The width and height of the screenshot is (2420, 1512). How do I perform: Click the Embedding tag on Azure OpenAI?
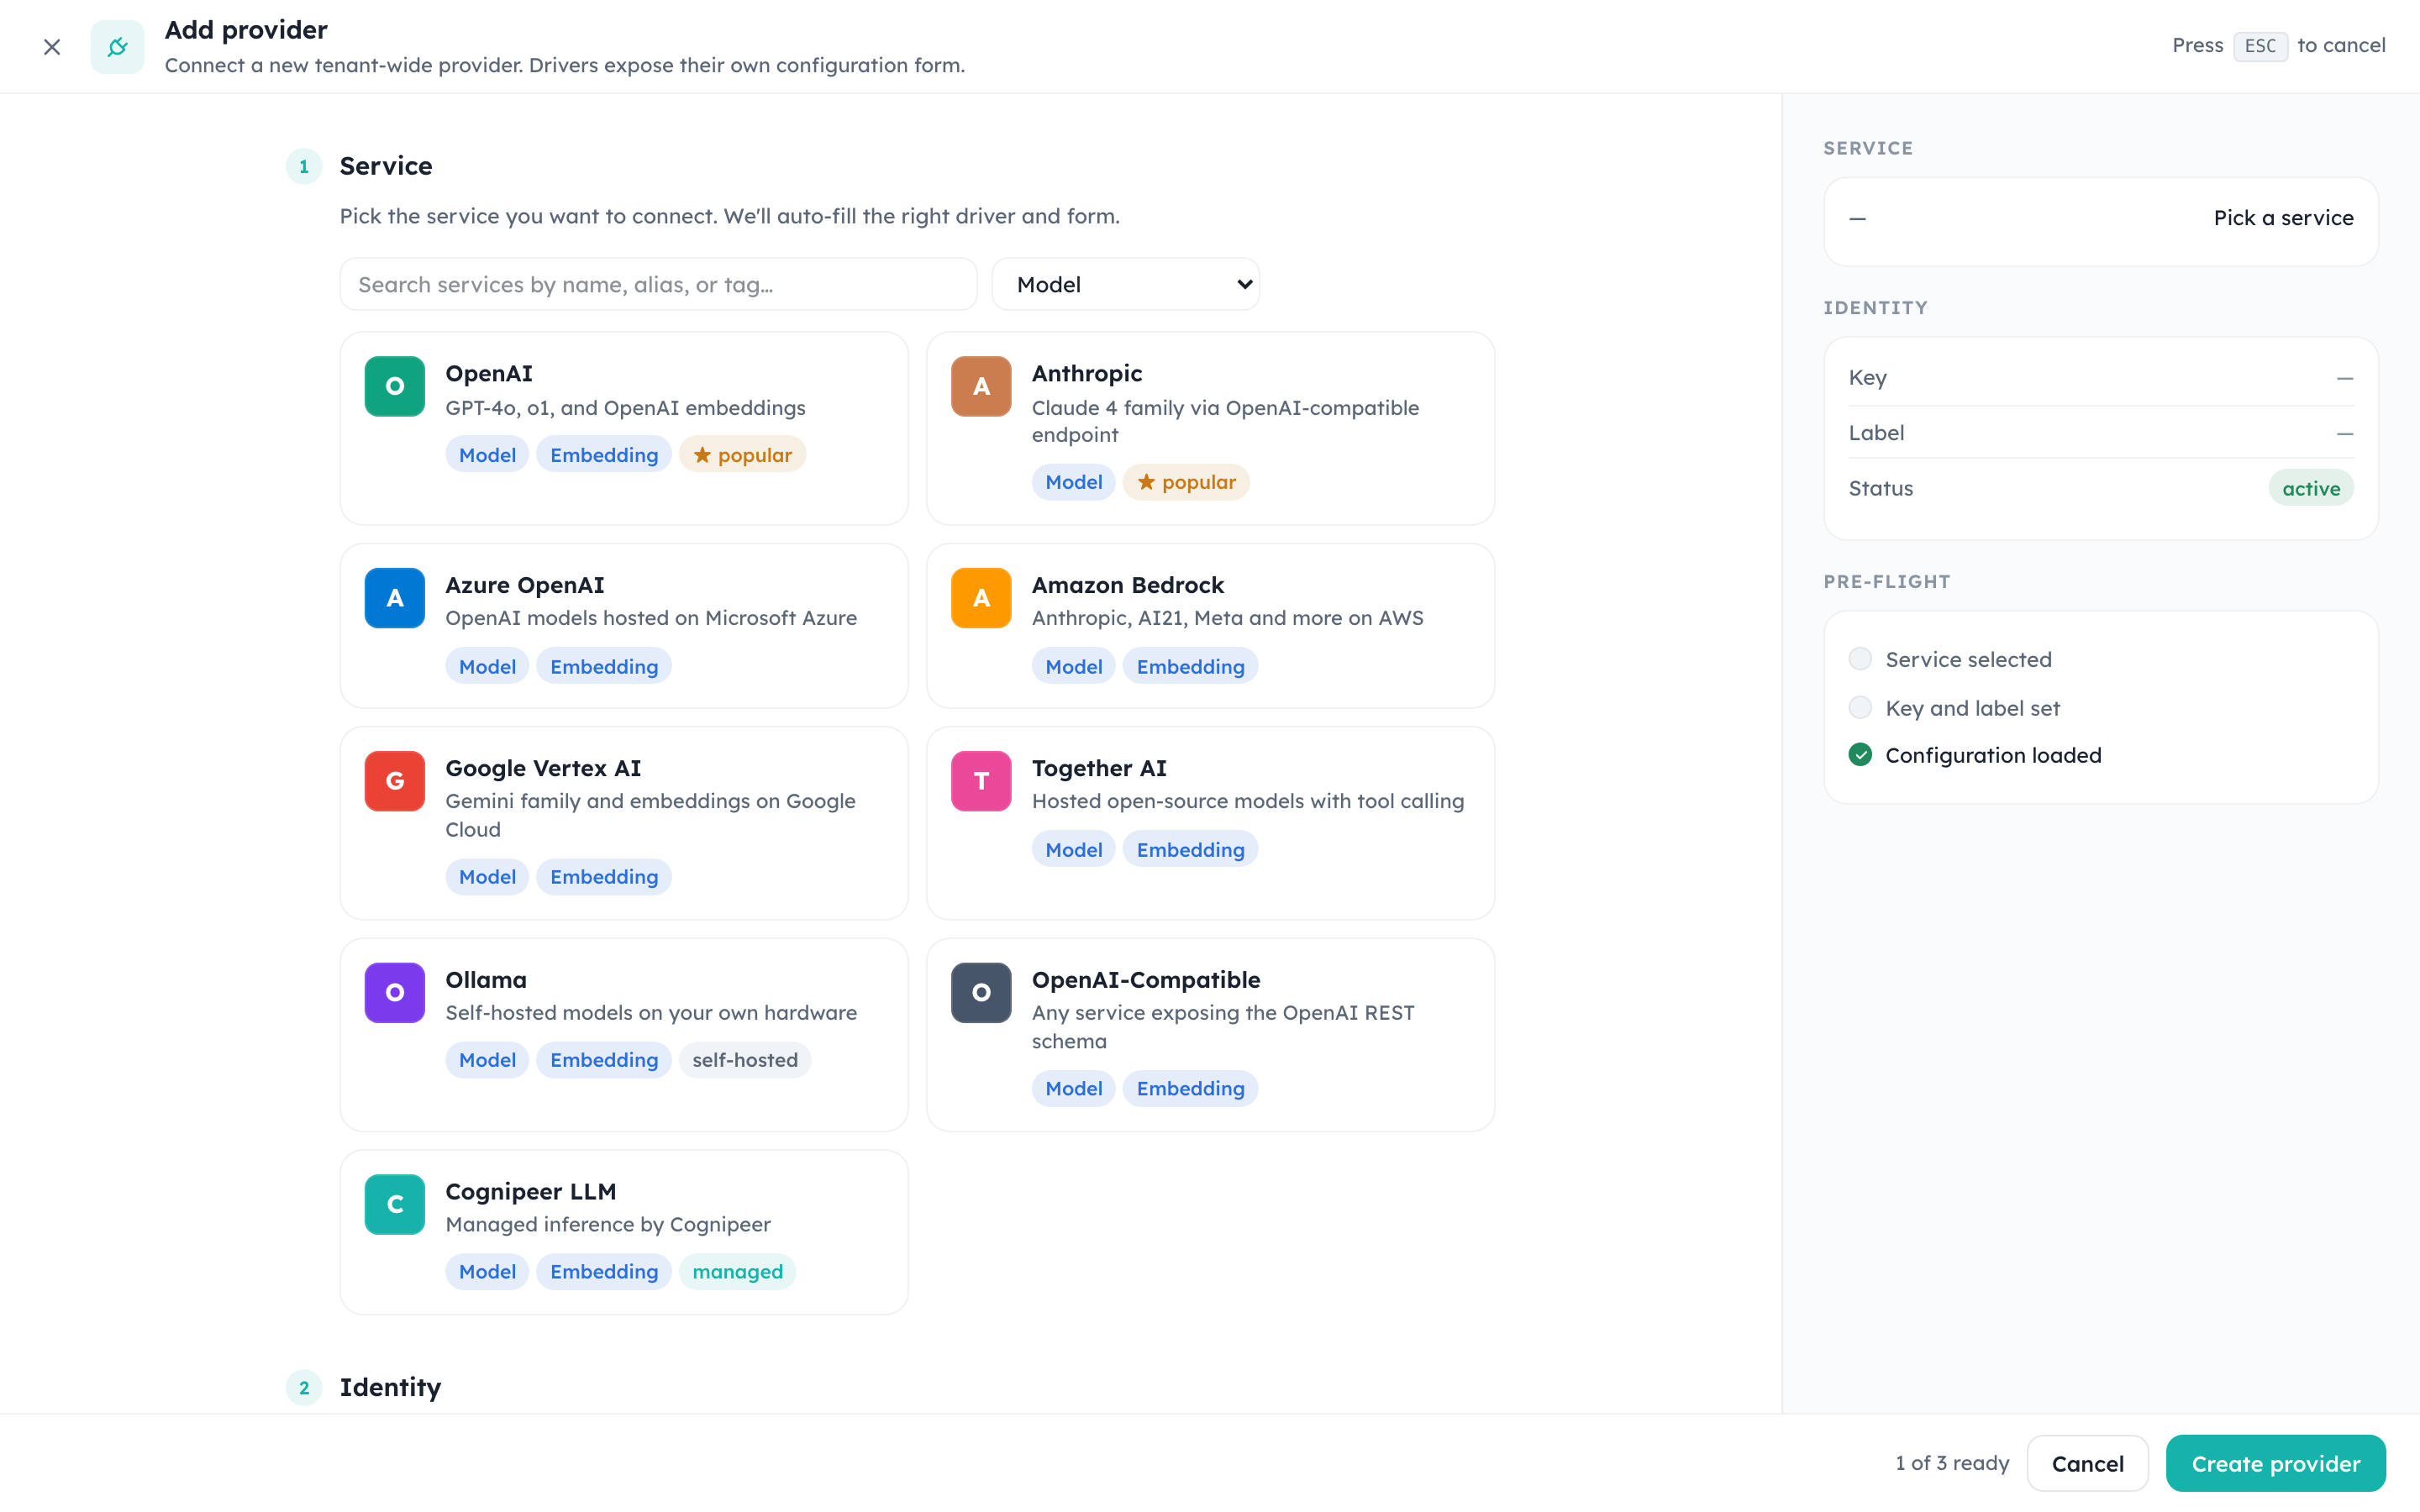(x=604, y=666)
